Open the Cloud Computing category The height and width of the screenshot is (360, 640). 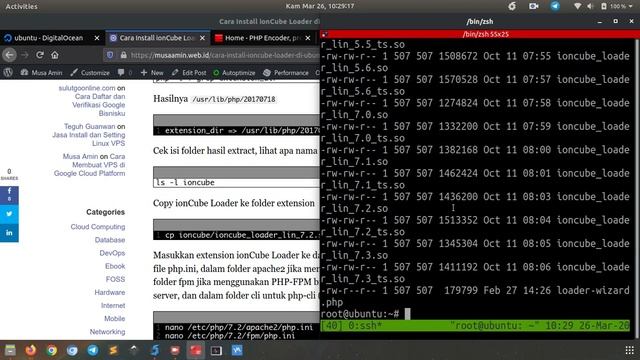(x=98, y=227)
